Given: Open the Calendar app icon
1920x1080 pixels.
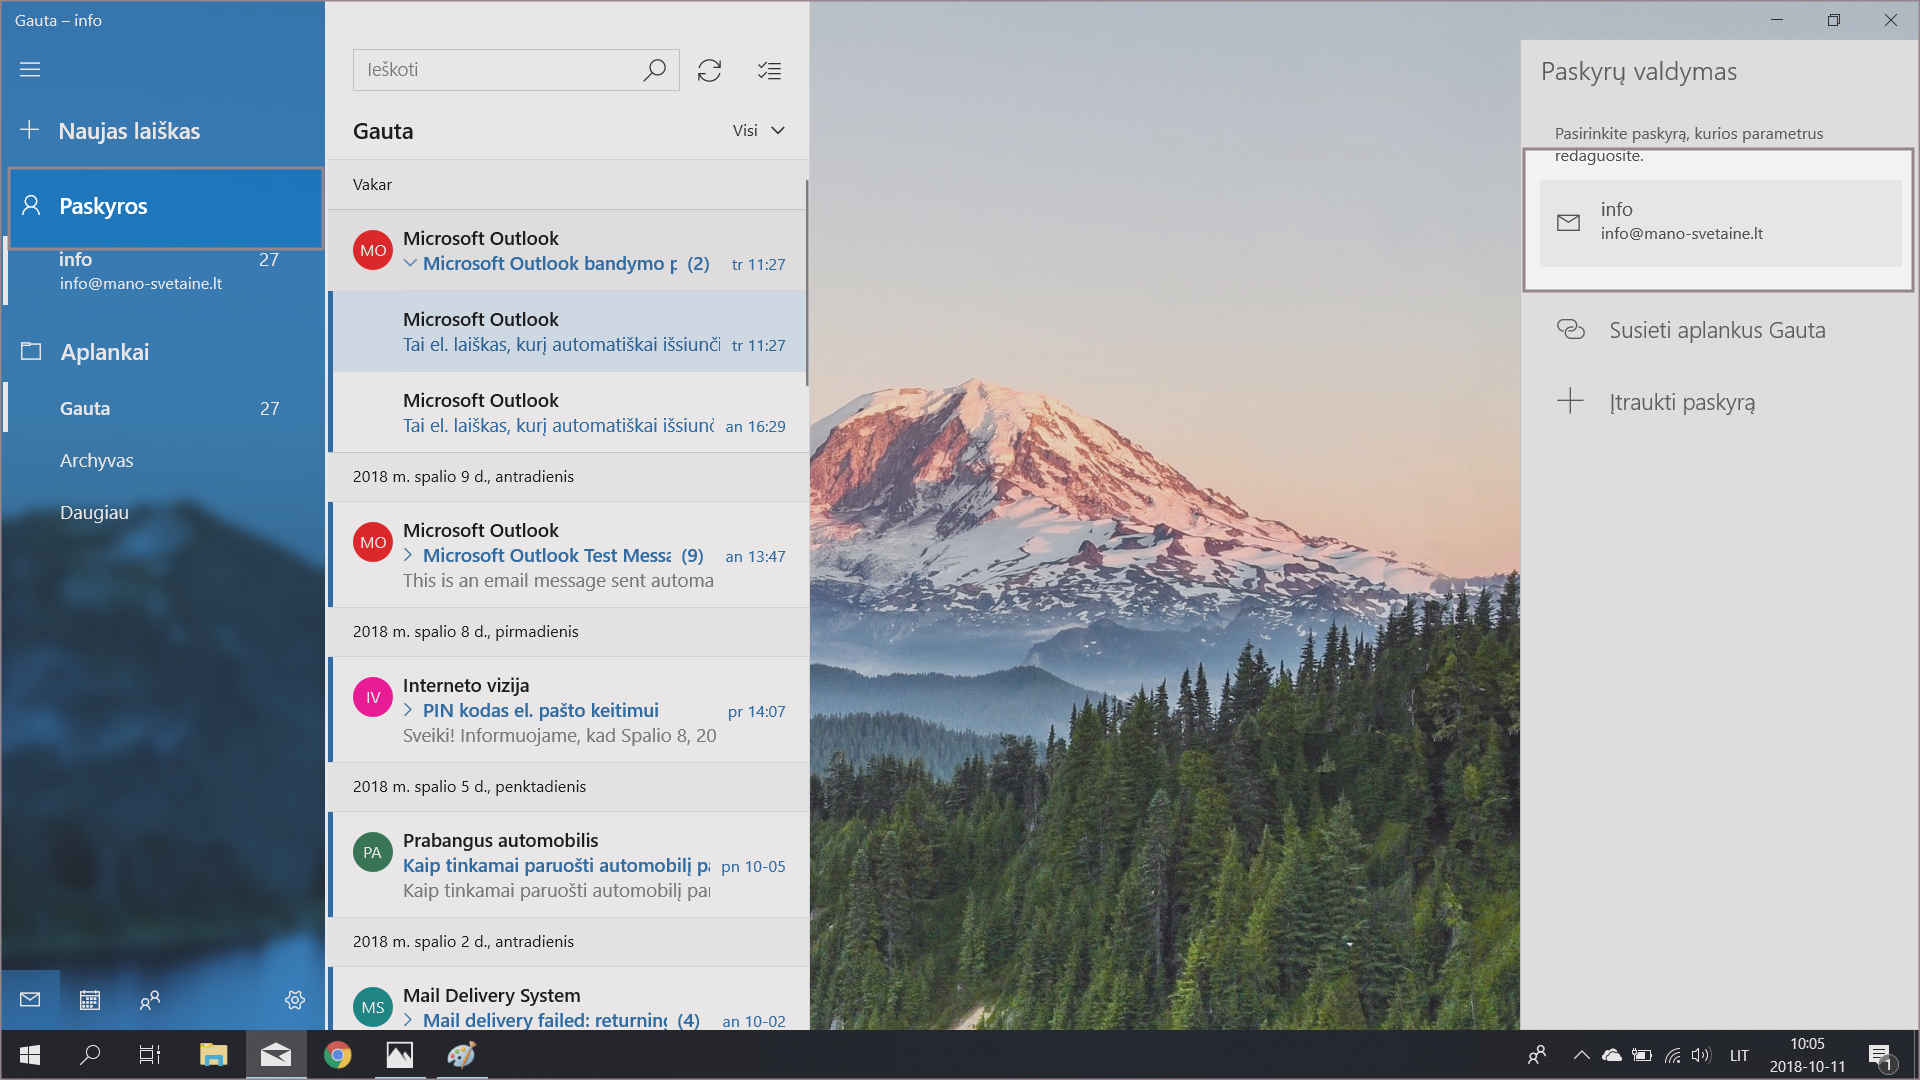Looking at the screenshot, I should [x=90, y=1000].
